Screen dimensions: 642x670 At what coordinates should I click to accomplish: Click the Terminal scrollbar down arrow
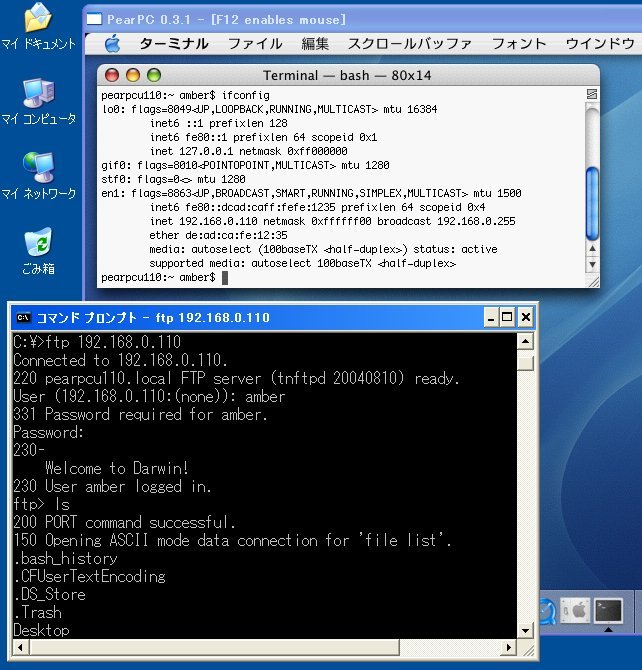pyautogui.click(x=592, y=264)
